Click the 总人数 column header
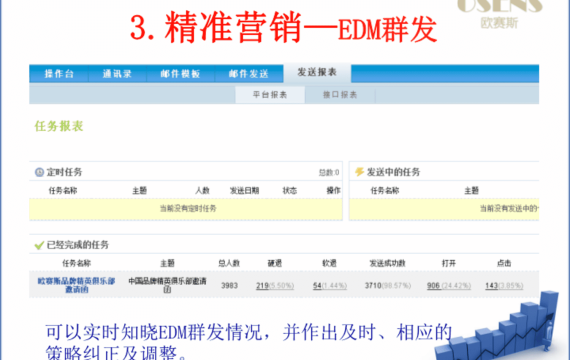This screenshot has width=570, height=360. click(x=229, y=263)
